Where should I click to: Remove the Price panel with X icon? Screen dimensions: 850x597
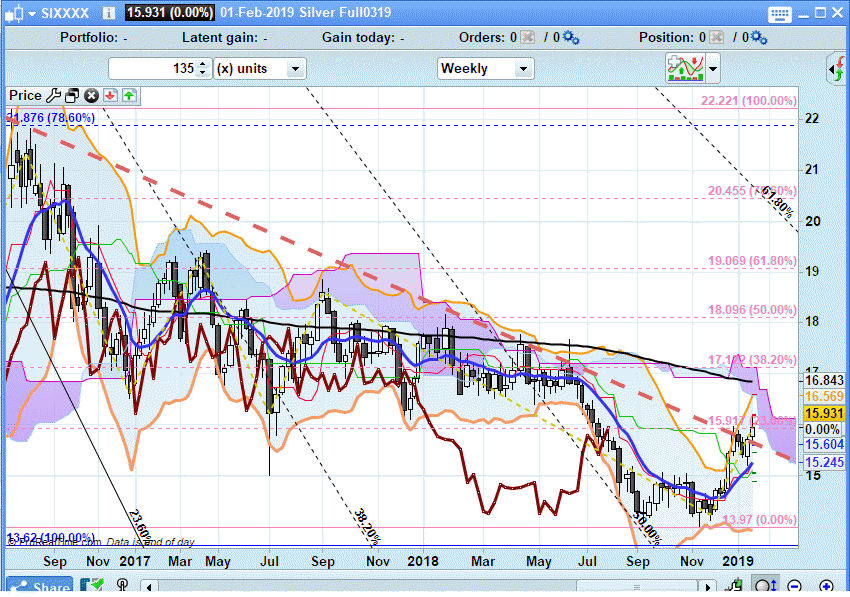91,96
